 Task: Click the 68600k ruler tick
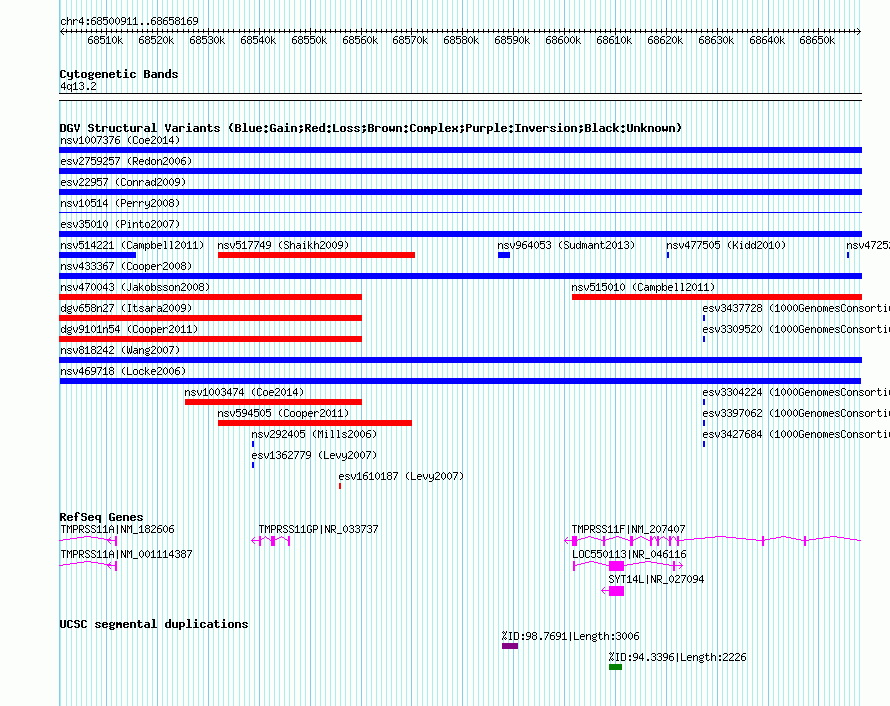tap(563, 40)
